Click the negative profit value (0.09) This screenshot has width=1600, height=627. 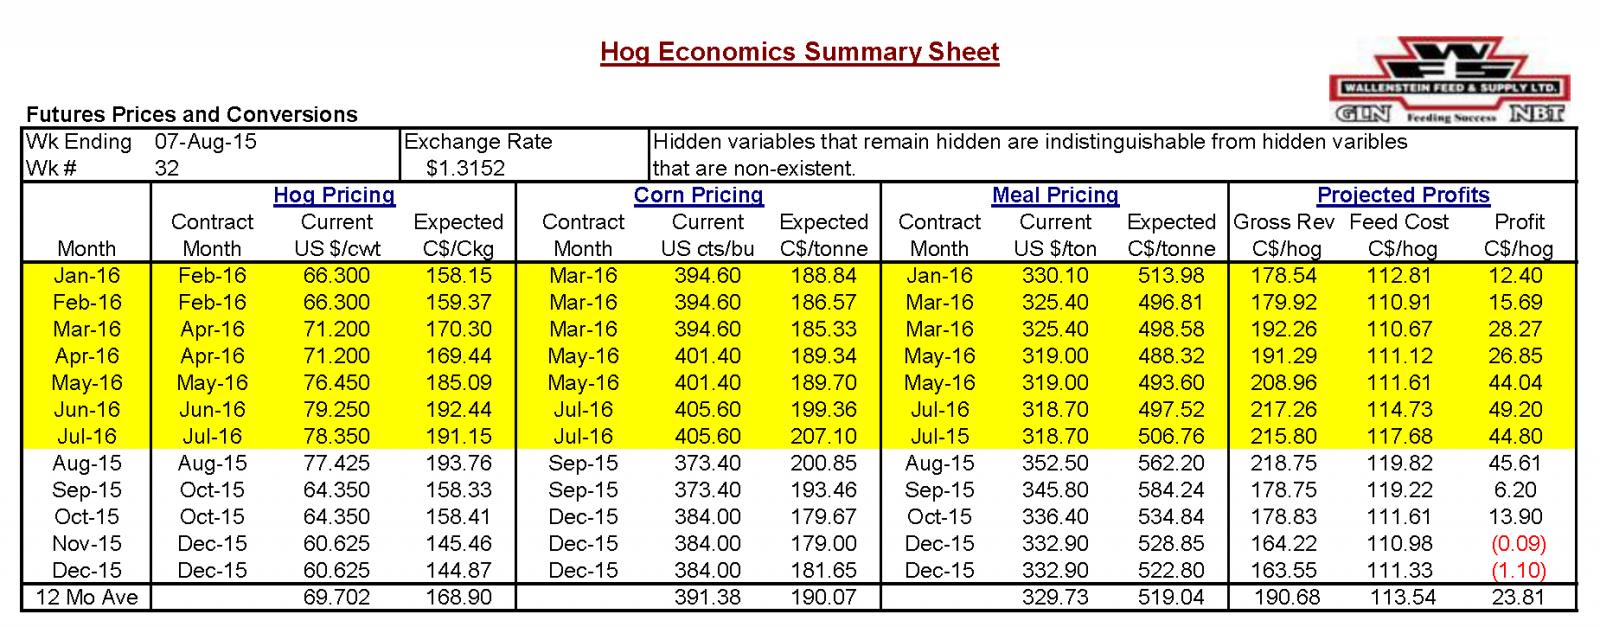(1518, 544)
